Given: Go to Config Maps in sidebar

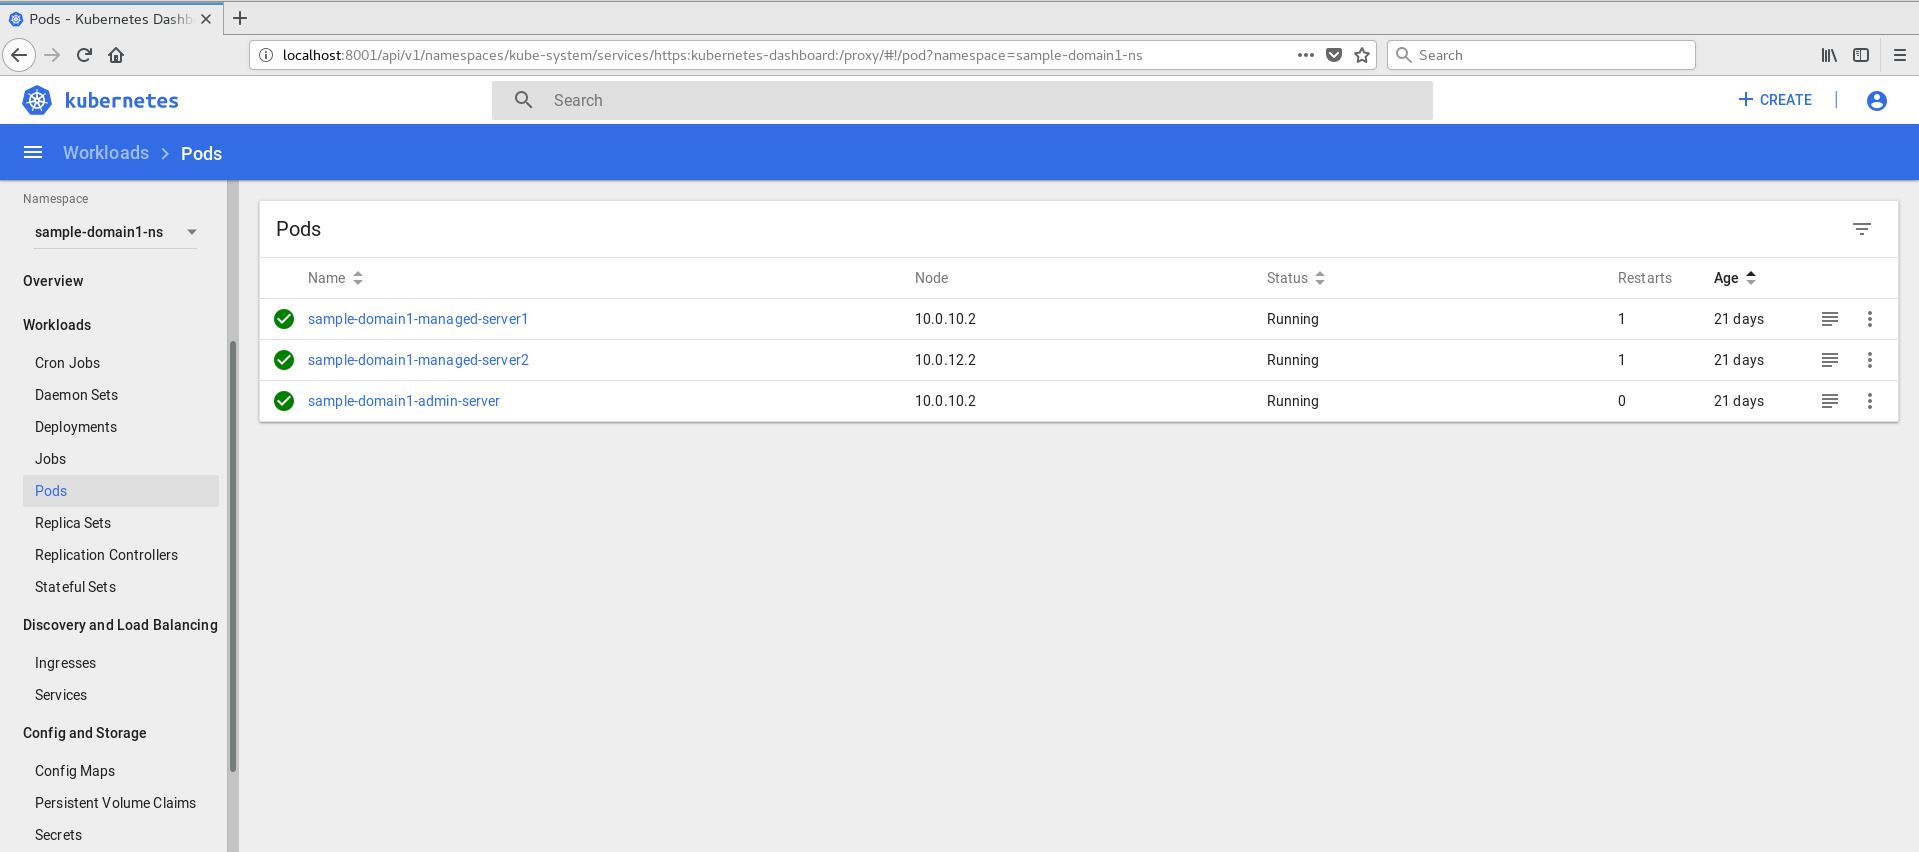Looking at the screenshot, I should coord(75,771).
